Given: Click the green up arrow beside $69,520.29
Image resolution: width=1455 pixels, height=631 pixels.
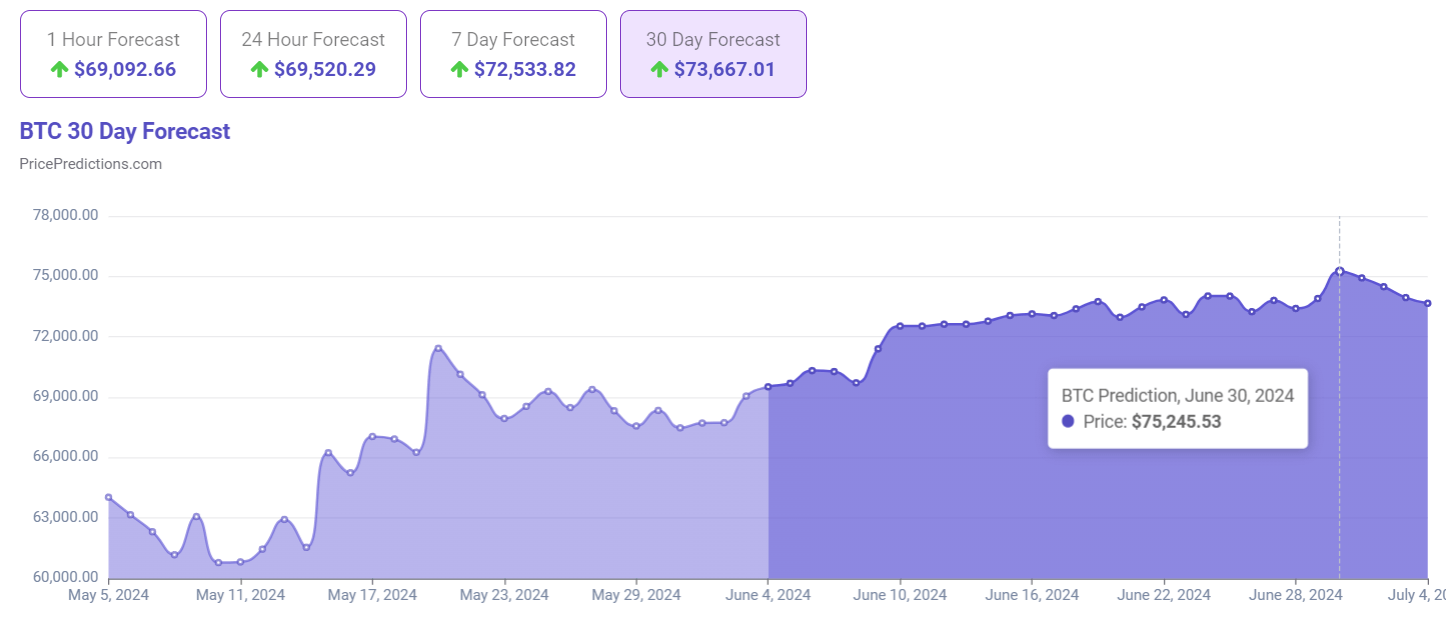Looking at the screenshot, I should (259, 69).
